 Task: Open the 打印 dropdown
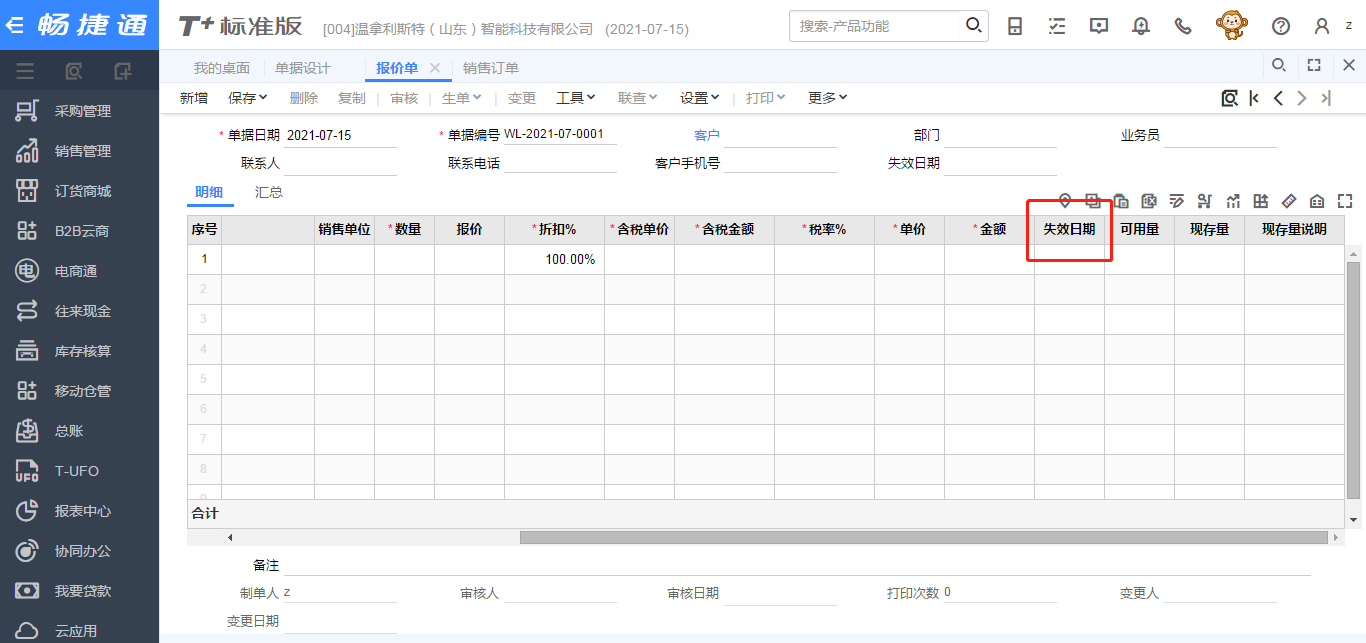(x=766, y=98)
